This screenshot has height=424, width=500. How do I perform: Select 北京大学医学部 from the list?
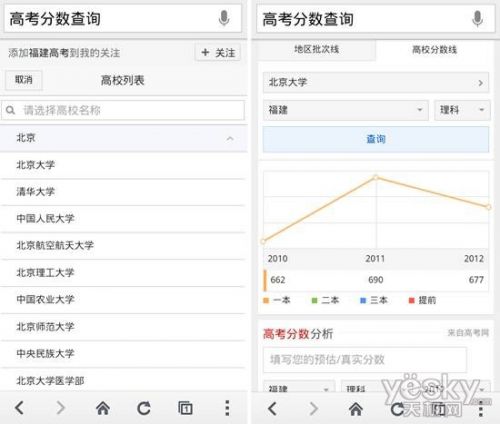[123, 380]
